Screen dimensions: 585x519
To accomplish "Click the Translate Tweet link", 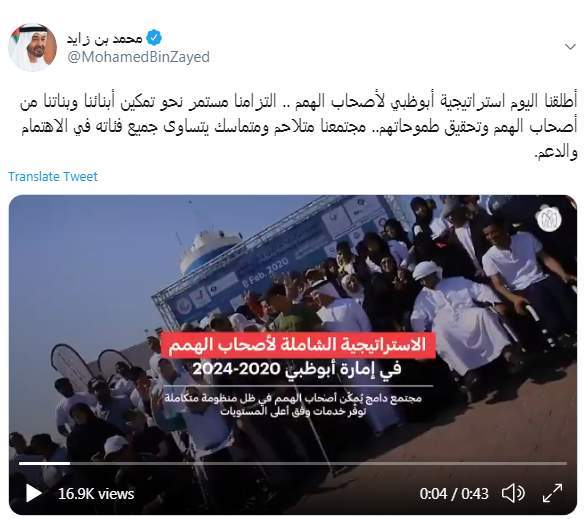I will coord(53,176).
